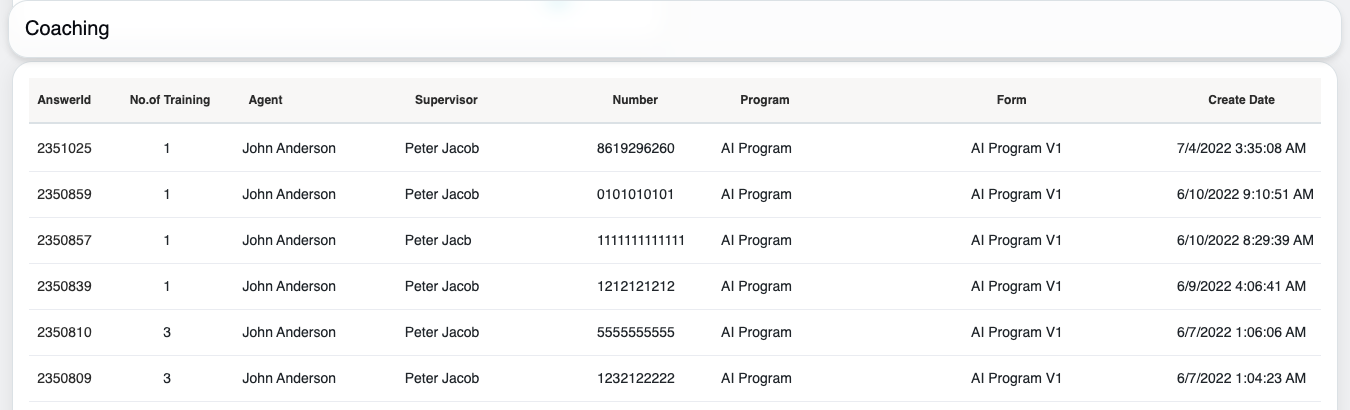Sort by the Create Date column header

pos(1241,100)
